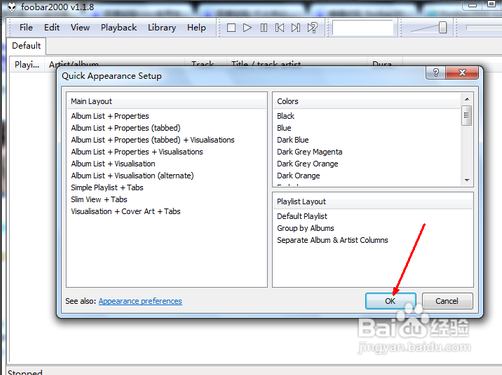This screenshot has height=375, width=502.
Task: Click up arrow of Colors scrollbar
Action: pyautogui.click(x=467, y=99)
